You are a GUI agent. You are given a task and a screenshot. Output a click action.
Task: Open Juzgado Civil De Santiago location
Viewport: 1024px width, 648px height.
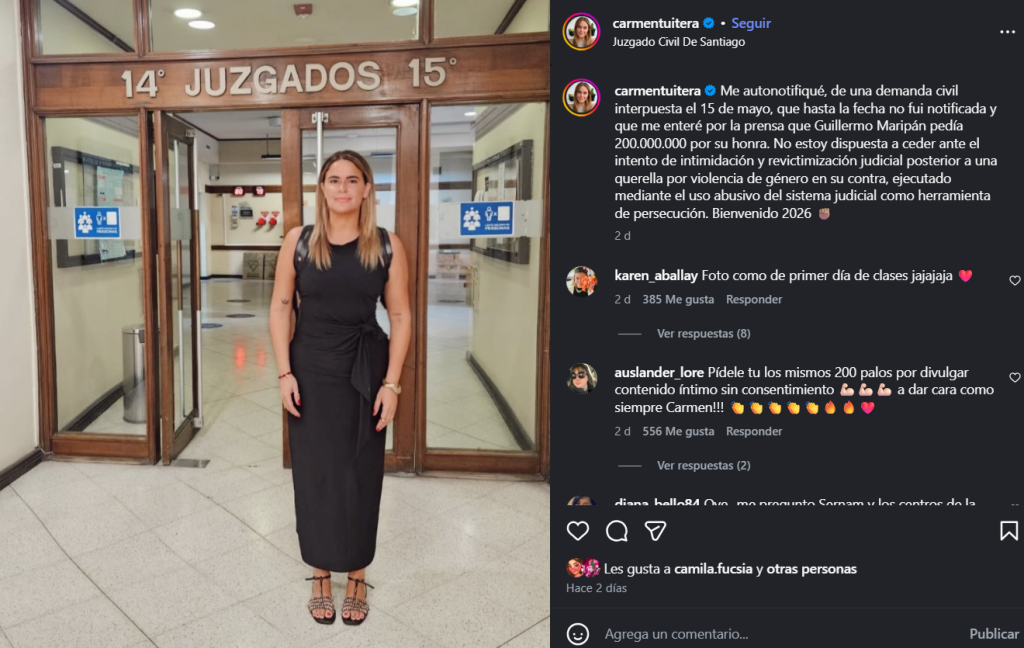[x=679, y=42]
